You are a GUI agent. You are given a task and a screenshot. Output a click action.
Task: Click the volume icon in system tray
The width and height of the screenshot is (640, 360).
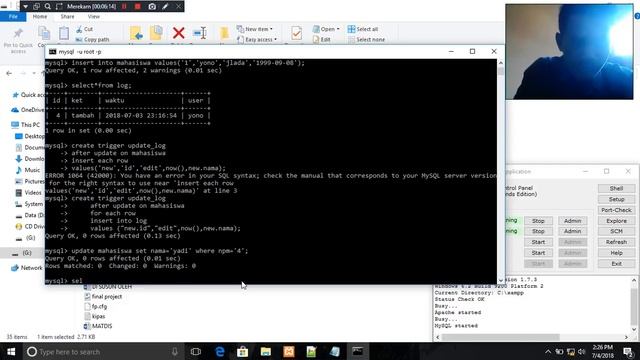(x=582, y=351)
